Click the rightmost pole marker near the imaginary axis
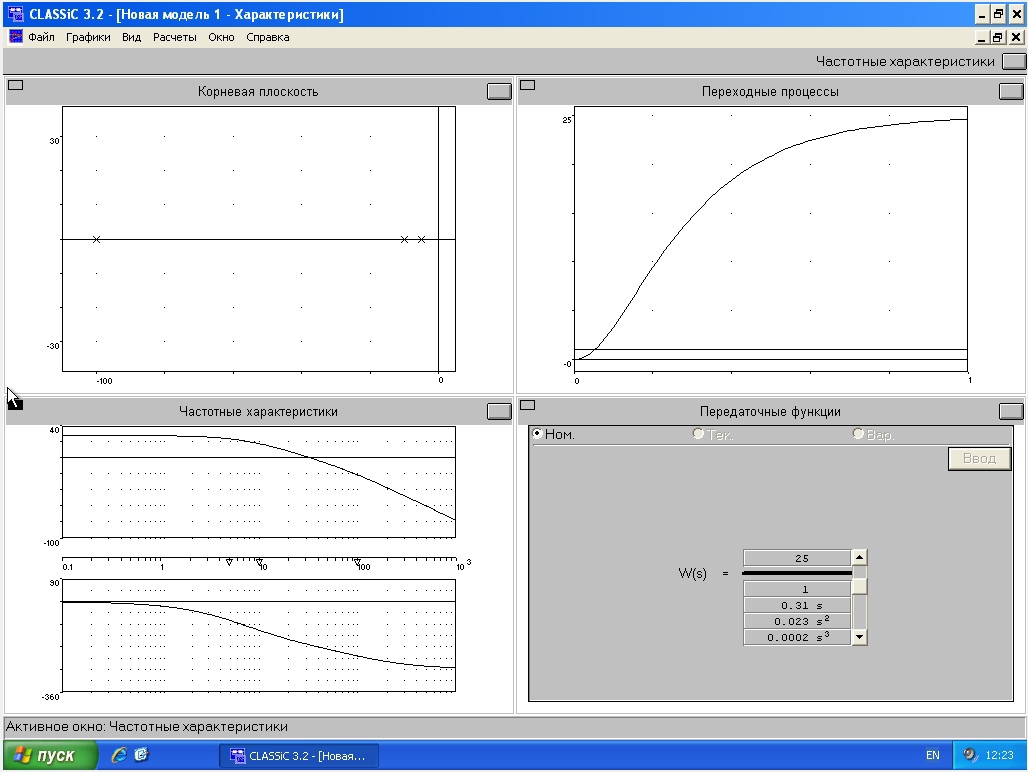The width and height of the screenshot is (1028, 772). [422, 239]
